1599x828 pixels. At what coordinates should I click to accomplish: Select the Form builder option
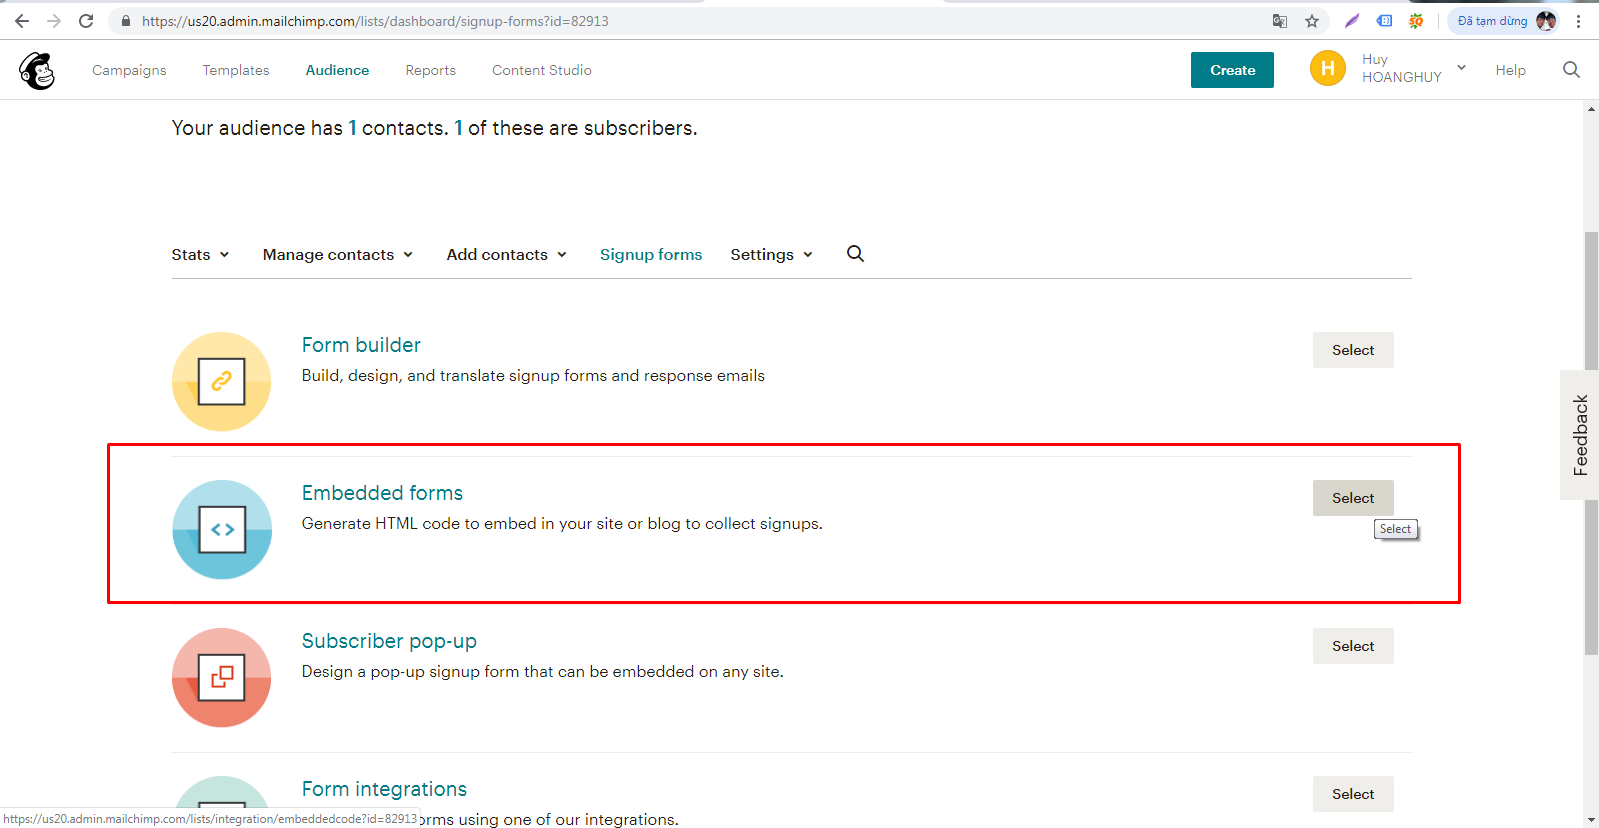point(1353,350)
